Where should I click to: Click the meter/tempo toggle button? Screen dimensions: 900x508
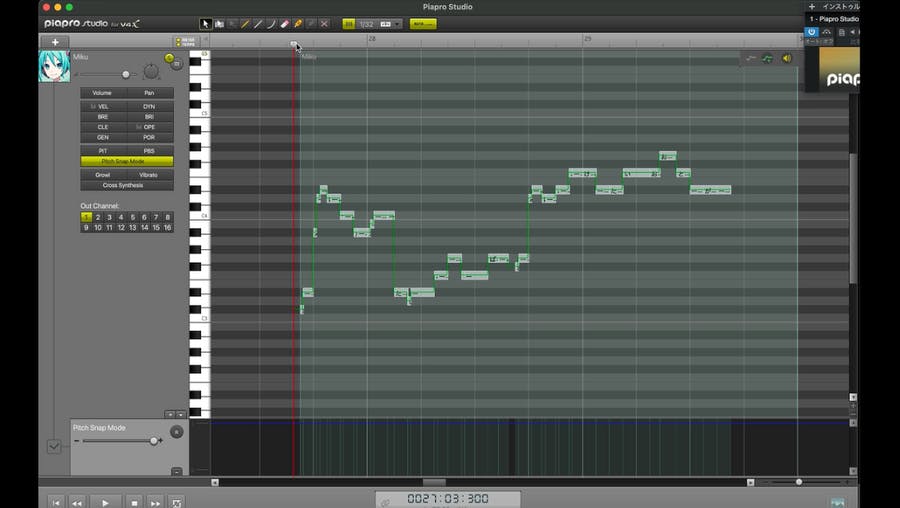pyautogui.click(x=185, y=42)
